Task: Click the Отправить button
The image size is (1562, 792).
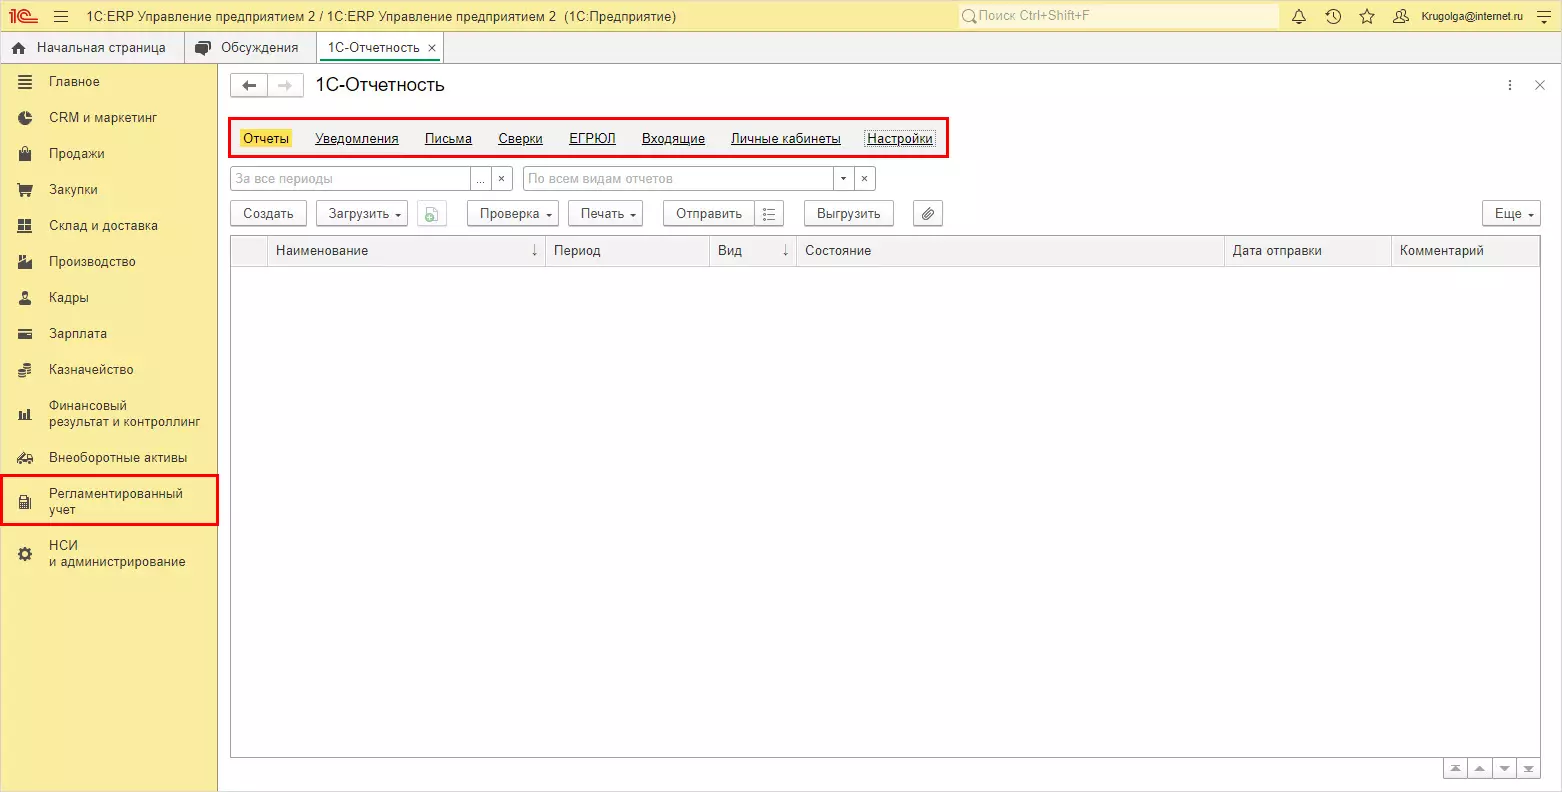Action: pyautogui.click(x=709, y=214)
